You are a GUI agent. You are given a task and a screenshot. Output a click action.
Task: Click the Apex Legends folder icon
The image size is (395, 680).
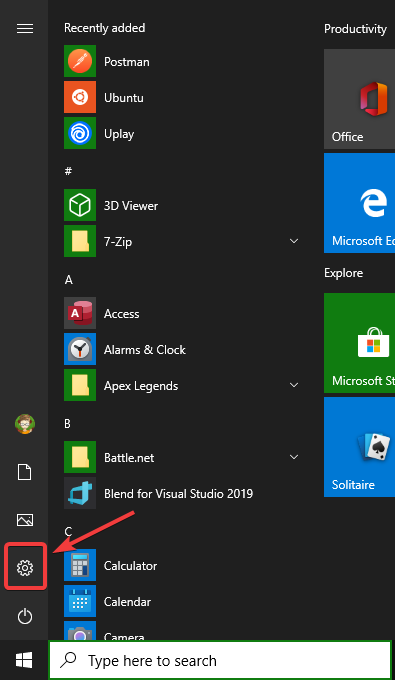click(80, 385)
